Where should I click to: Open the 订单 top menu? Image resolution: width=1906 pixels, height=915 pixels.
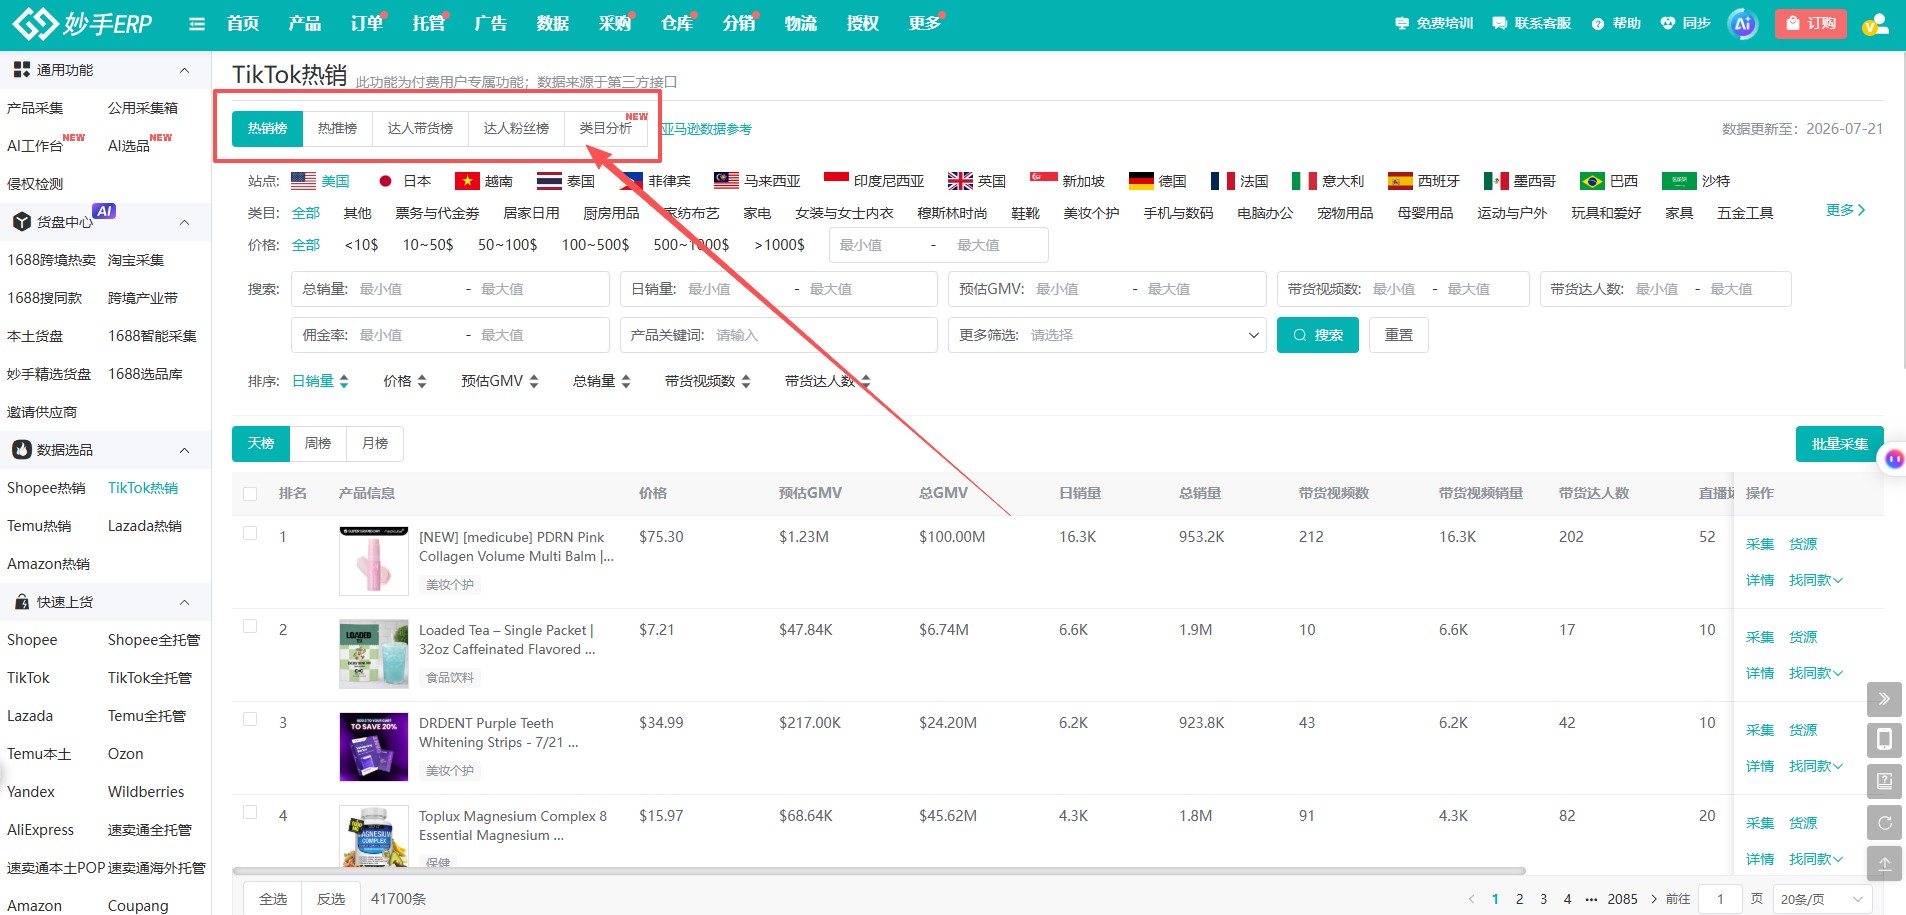click(366, 23)
